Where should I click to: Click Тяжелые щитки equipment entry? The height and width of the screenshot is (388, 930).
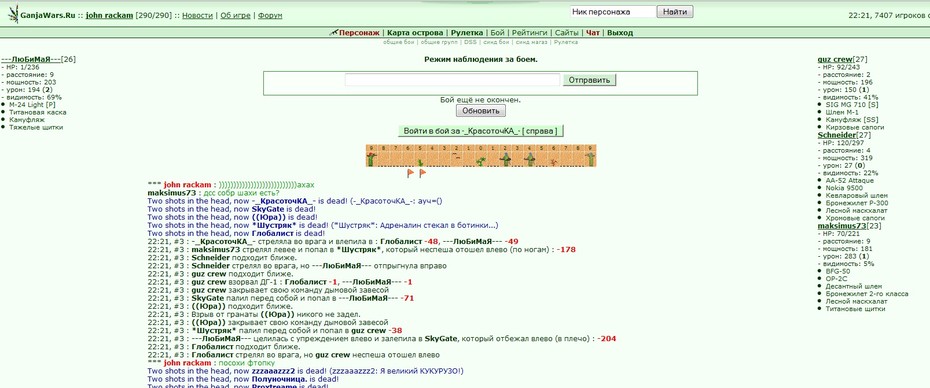coord(36,128)
